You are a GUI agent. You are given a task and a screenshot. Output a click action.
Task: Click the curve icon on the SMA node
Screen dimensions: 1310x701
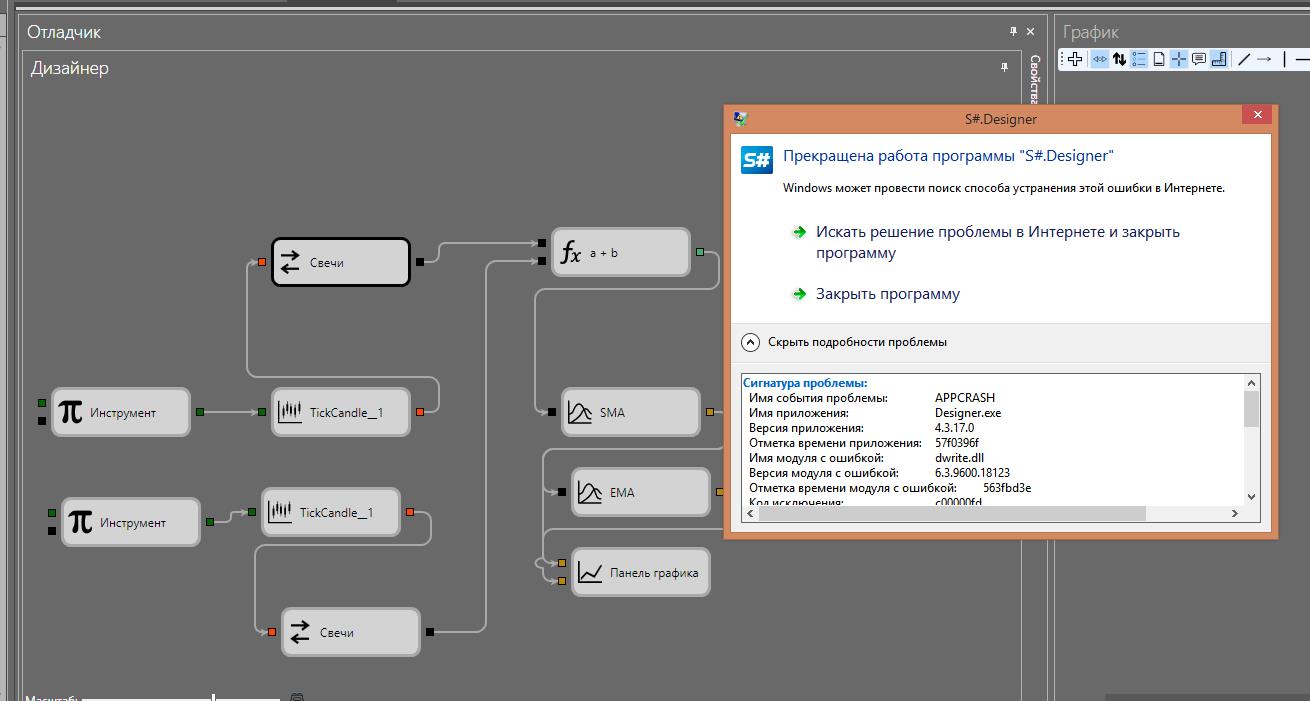(580, 412)
